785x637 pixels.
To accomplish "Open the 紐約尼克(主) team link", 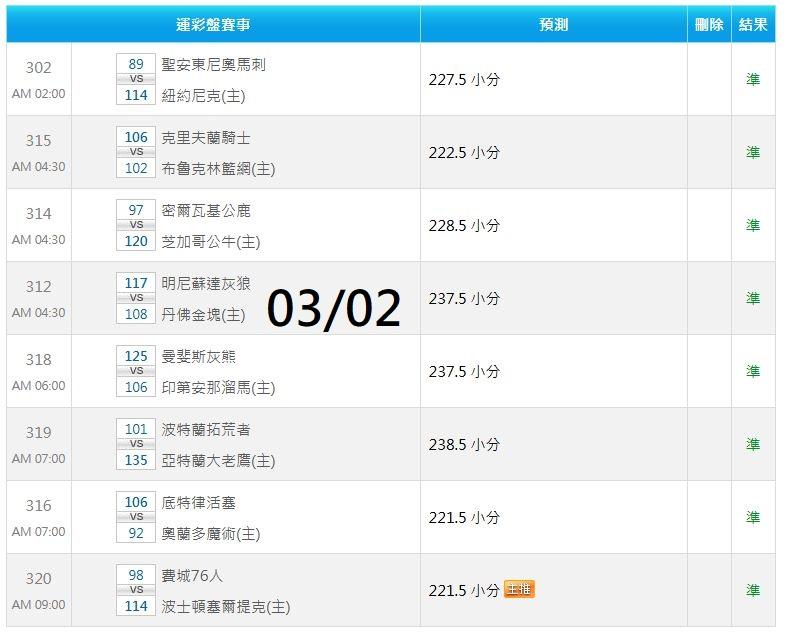I will [x=203, y=96].
